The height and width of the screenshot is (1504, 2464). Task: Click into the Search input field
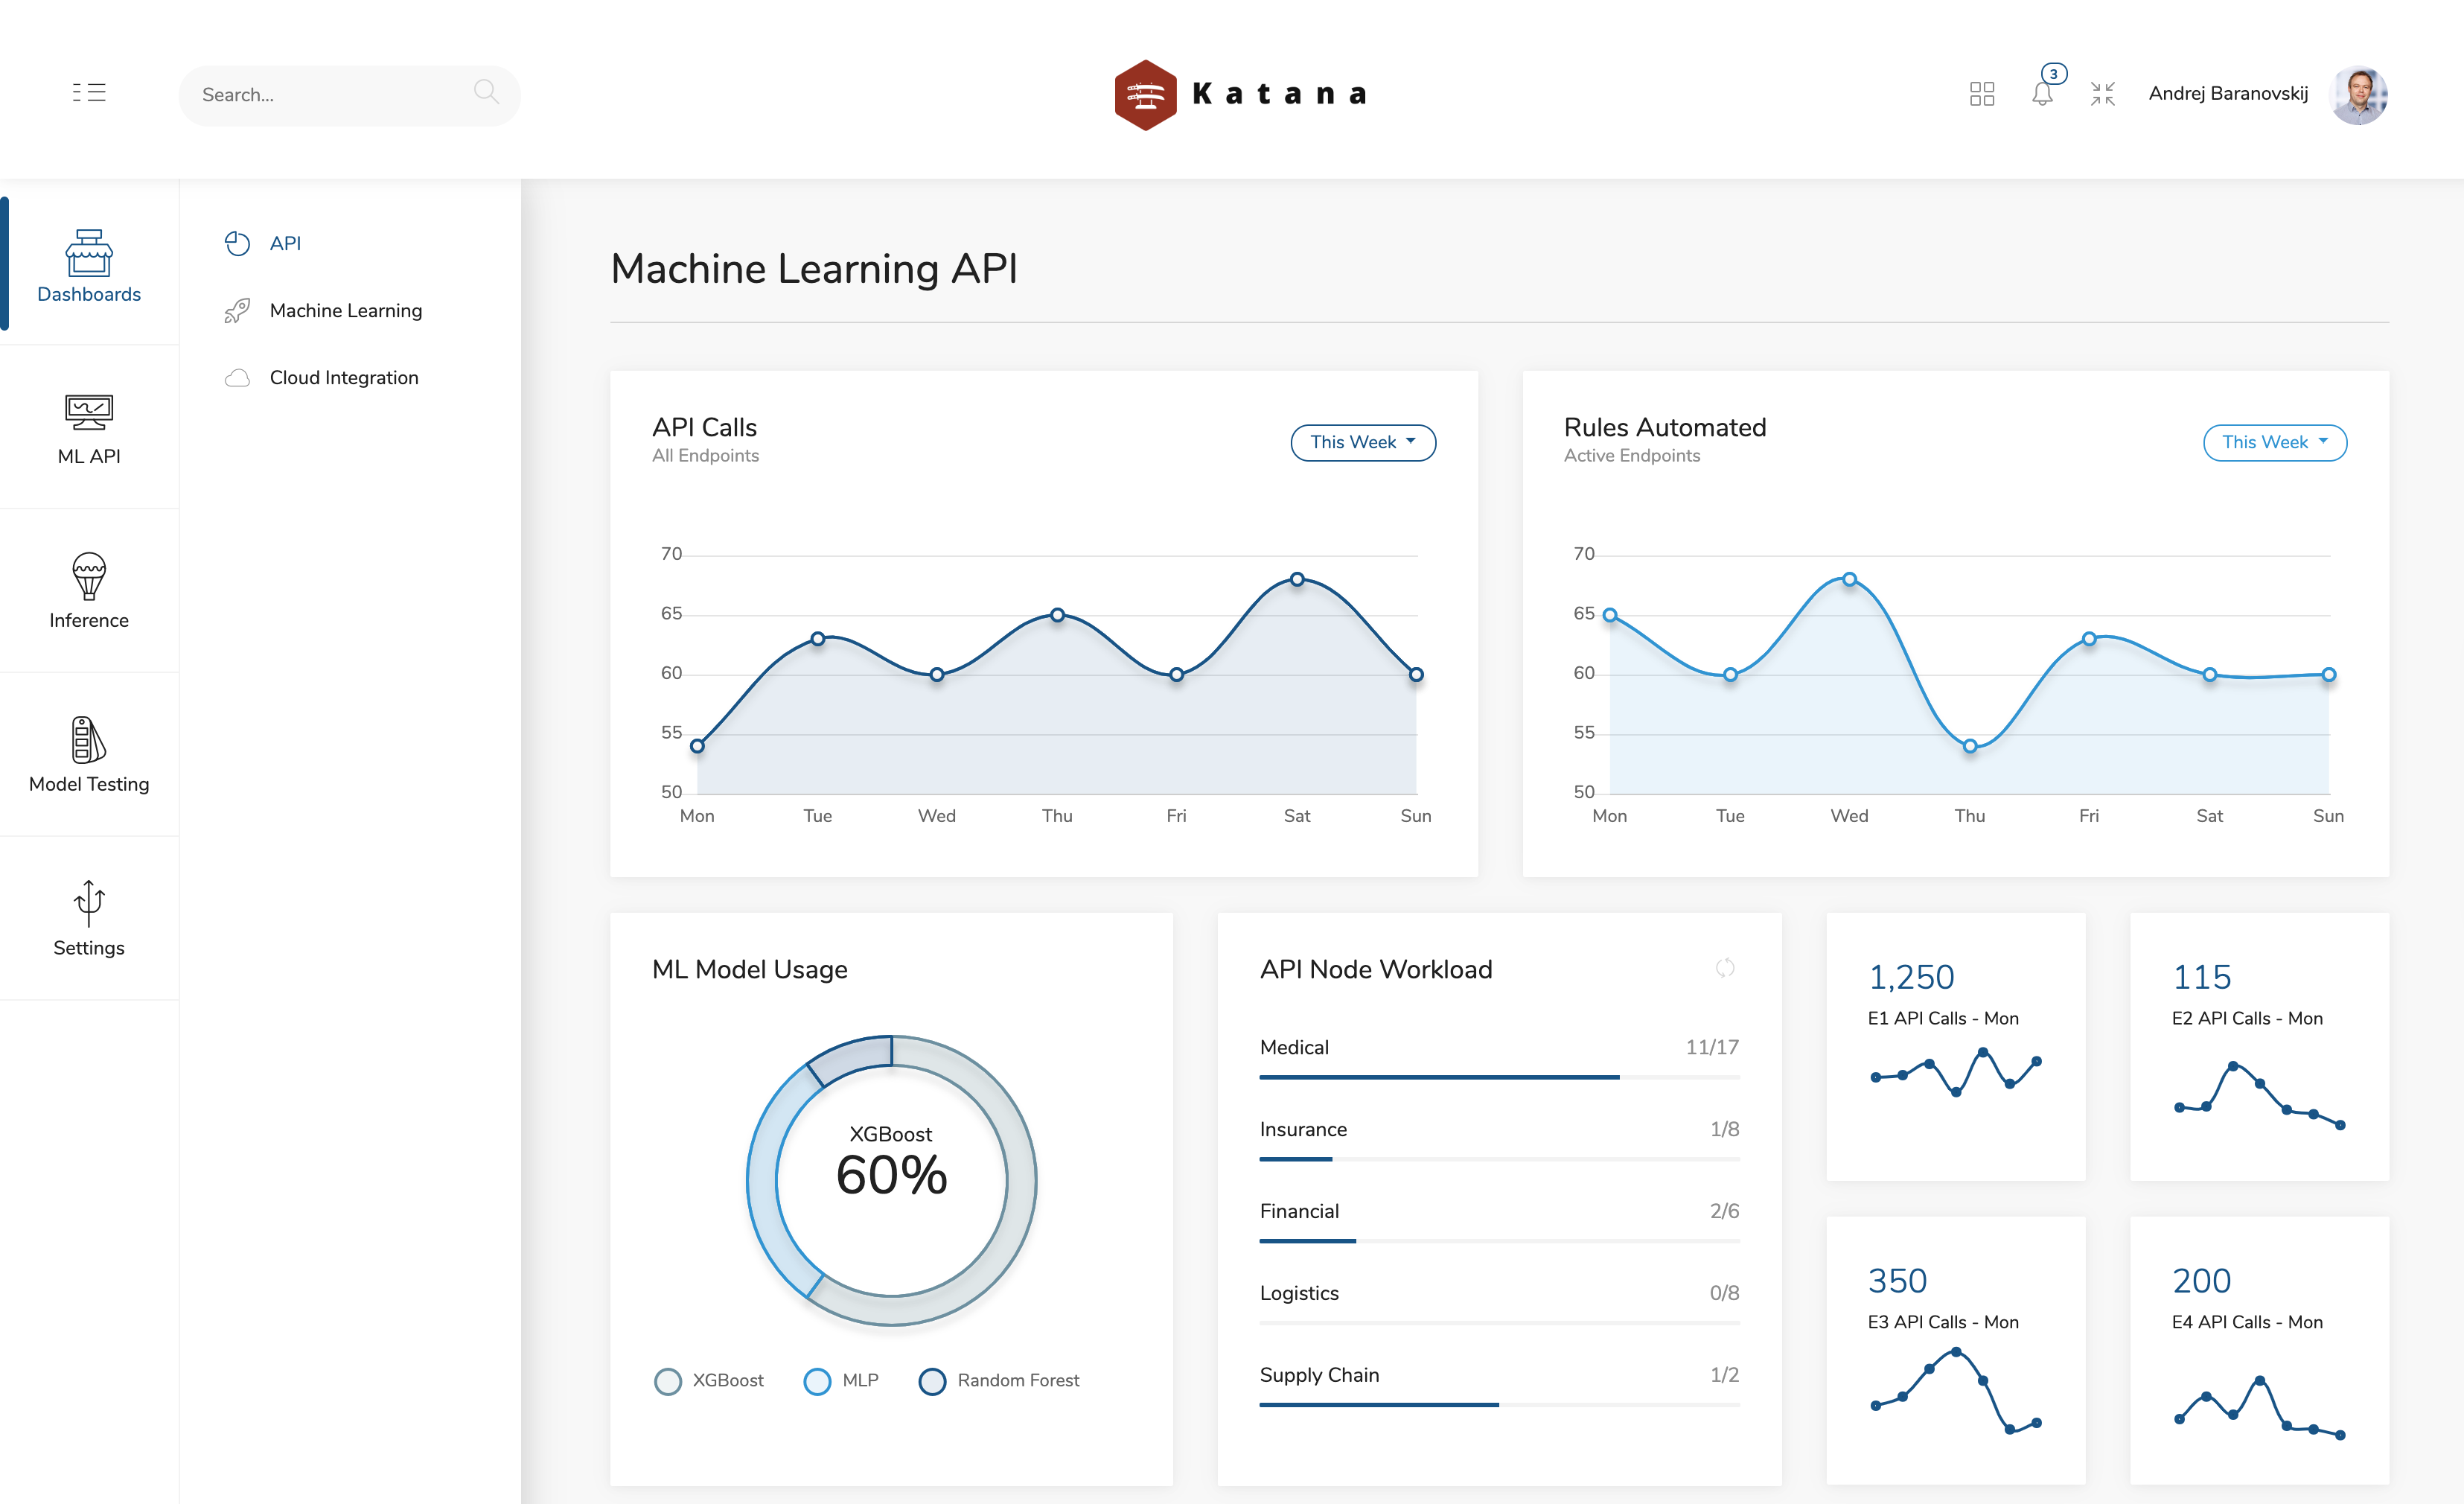(330, 95)
